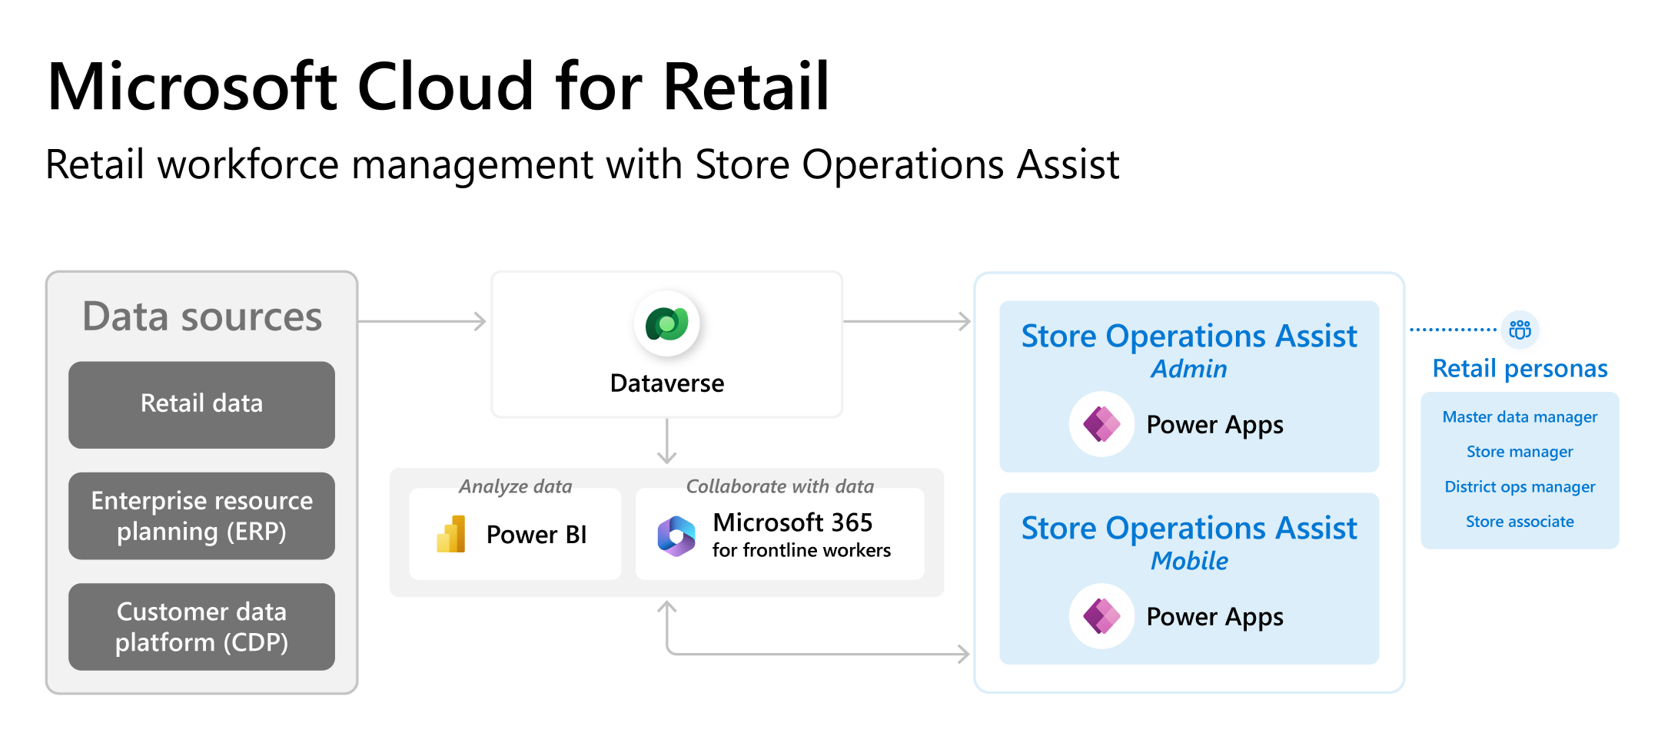Click 'Admin' italic label
The width and height of the screenshot is (1664, 746).
(1189, 369)
